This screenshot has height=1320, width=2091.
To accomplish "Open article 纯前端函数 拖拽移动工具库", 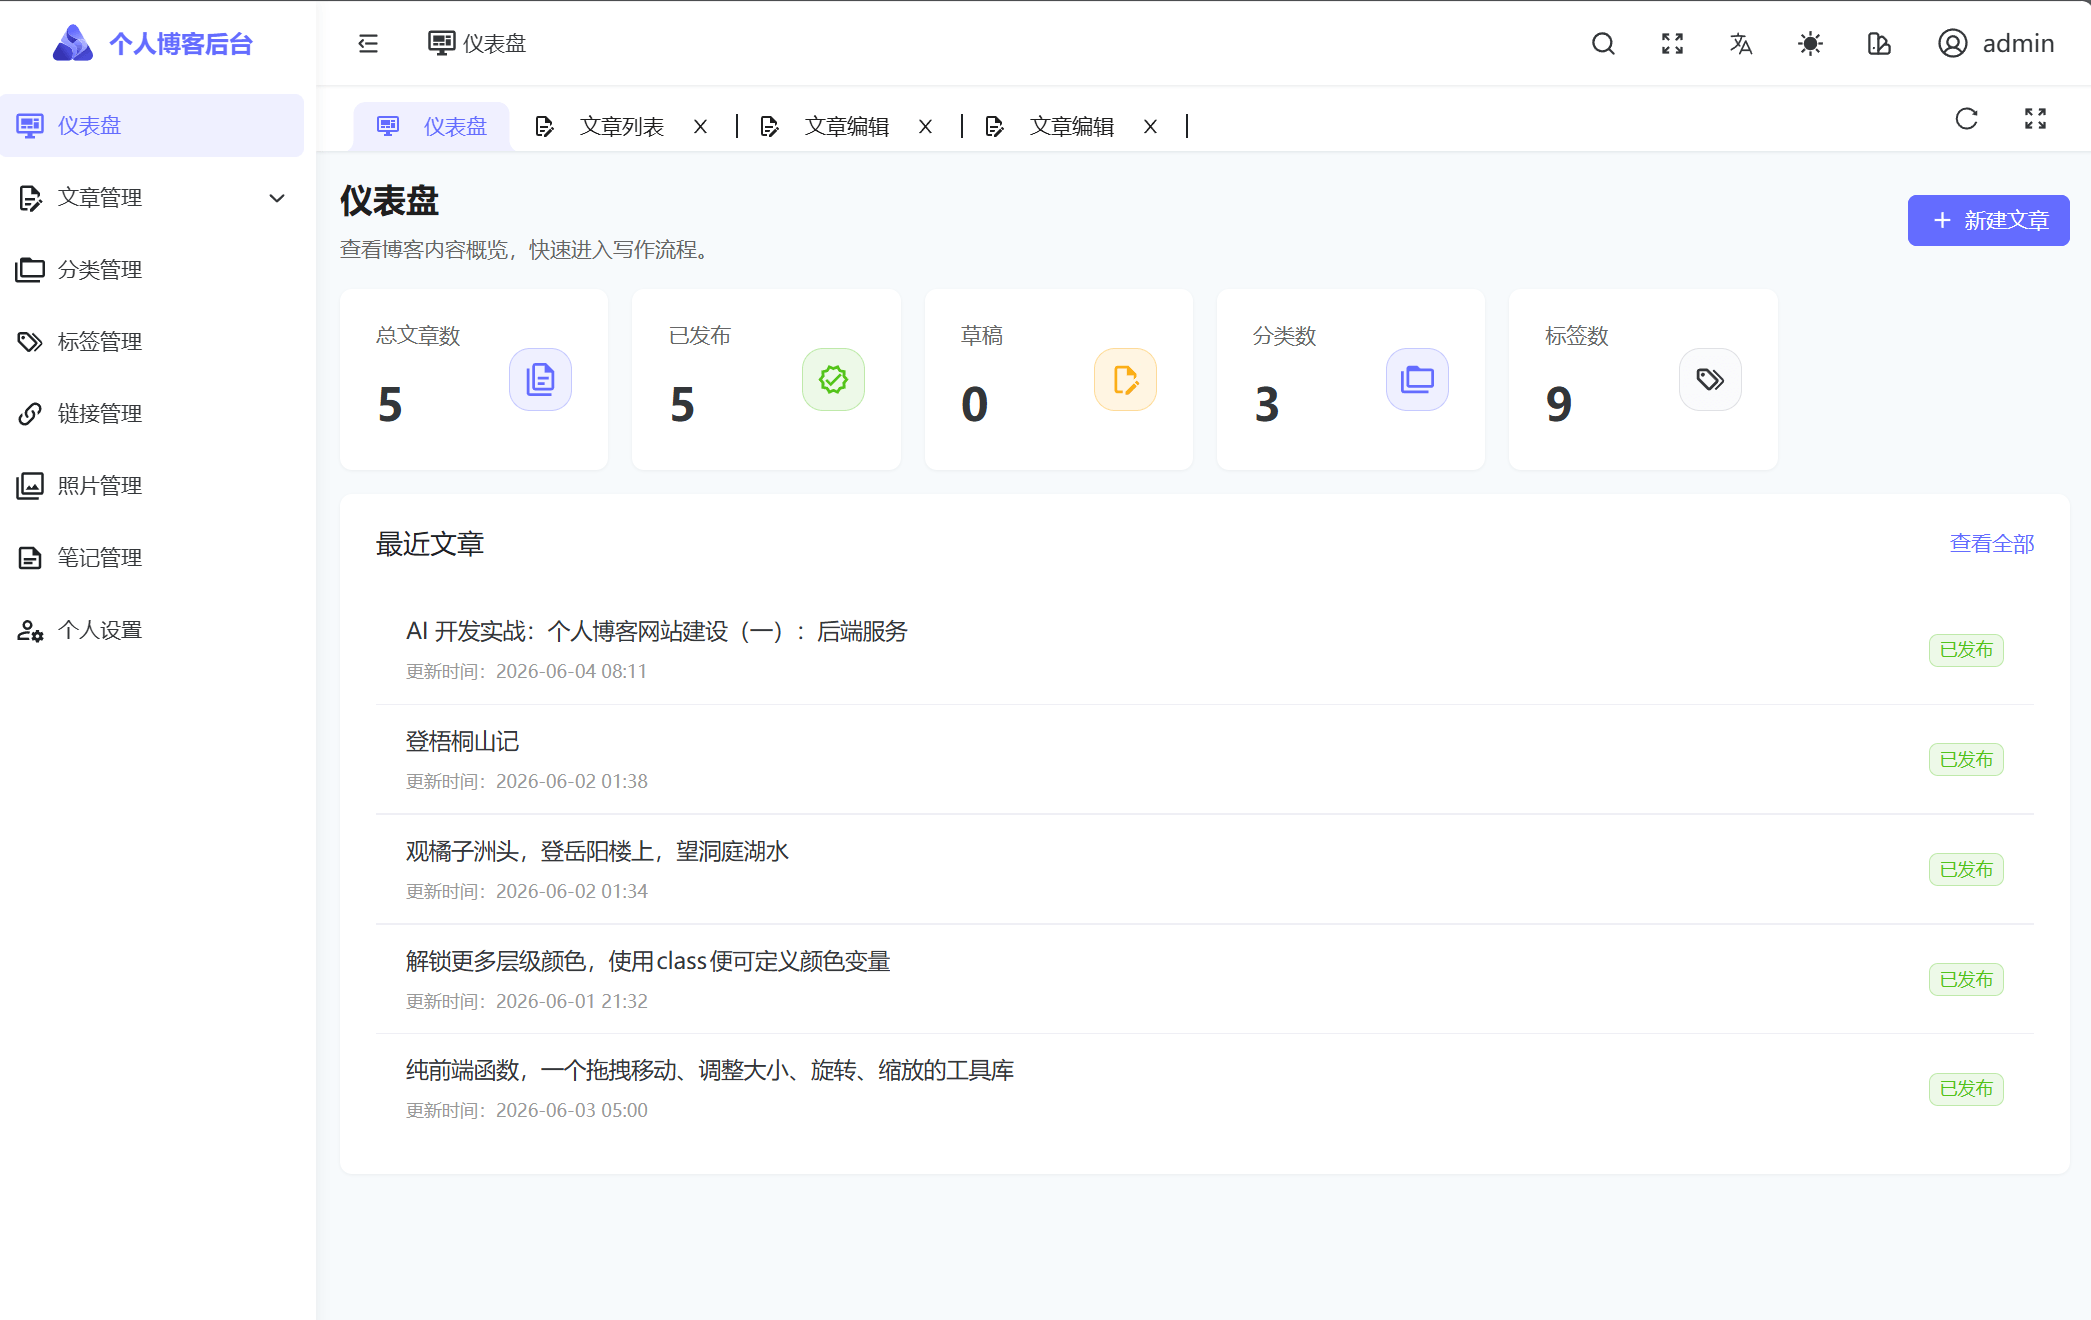I will 709,1070.
